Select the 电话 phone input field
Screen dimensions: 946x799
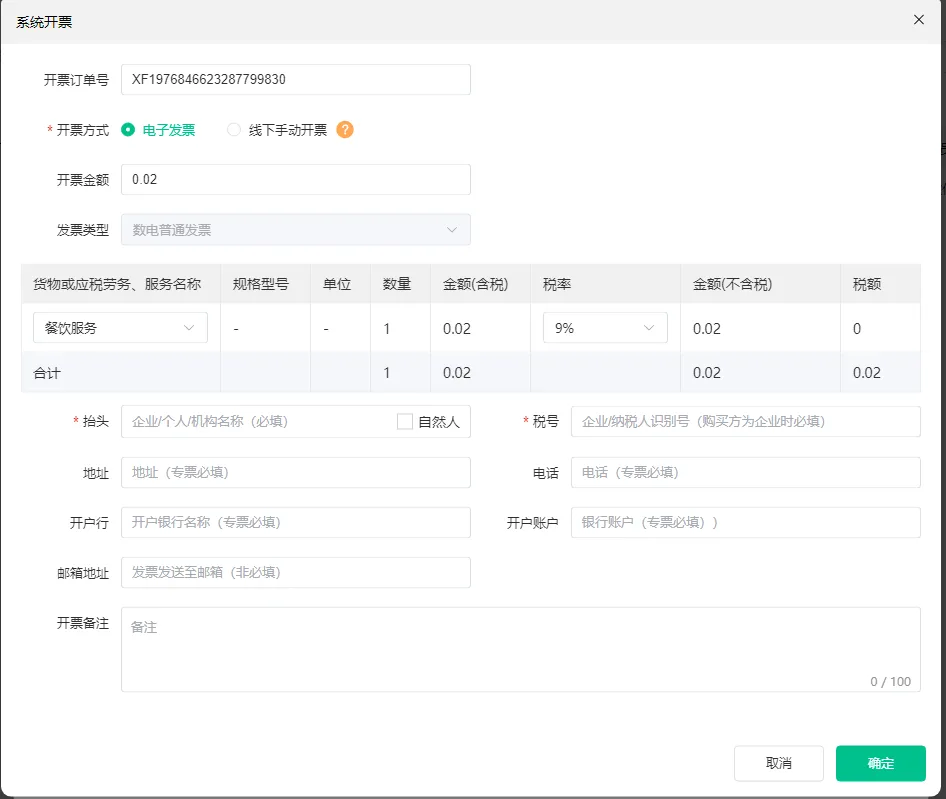coord(745,472)
